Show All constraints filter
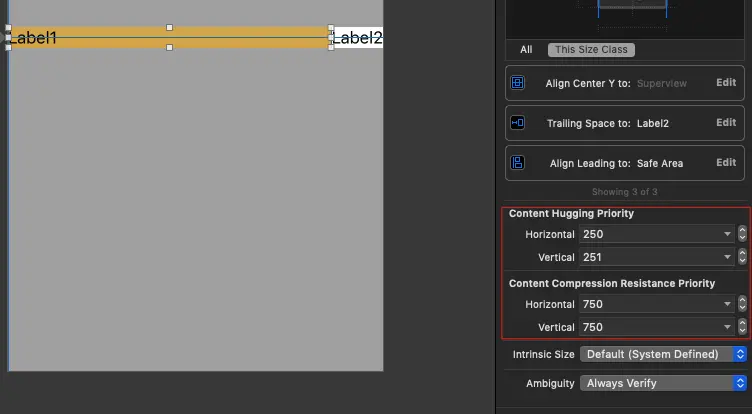752x414 pixels. point(526,49)
